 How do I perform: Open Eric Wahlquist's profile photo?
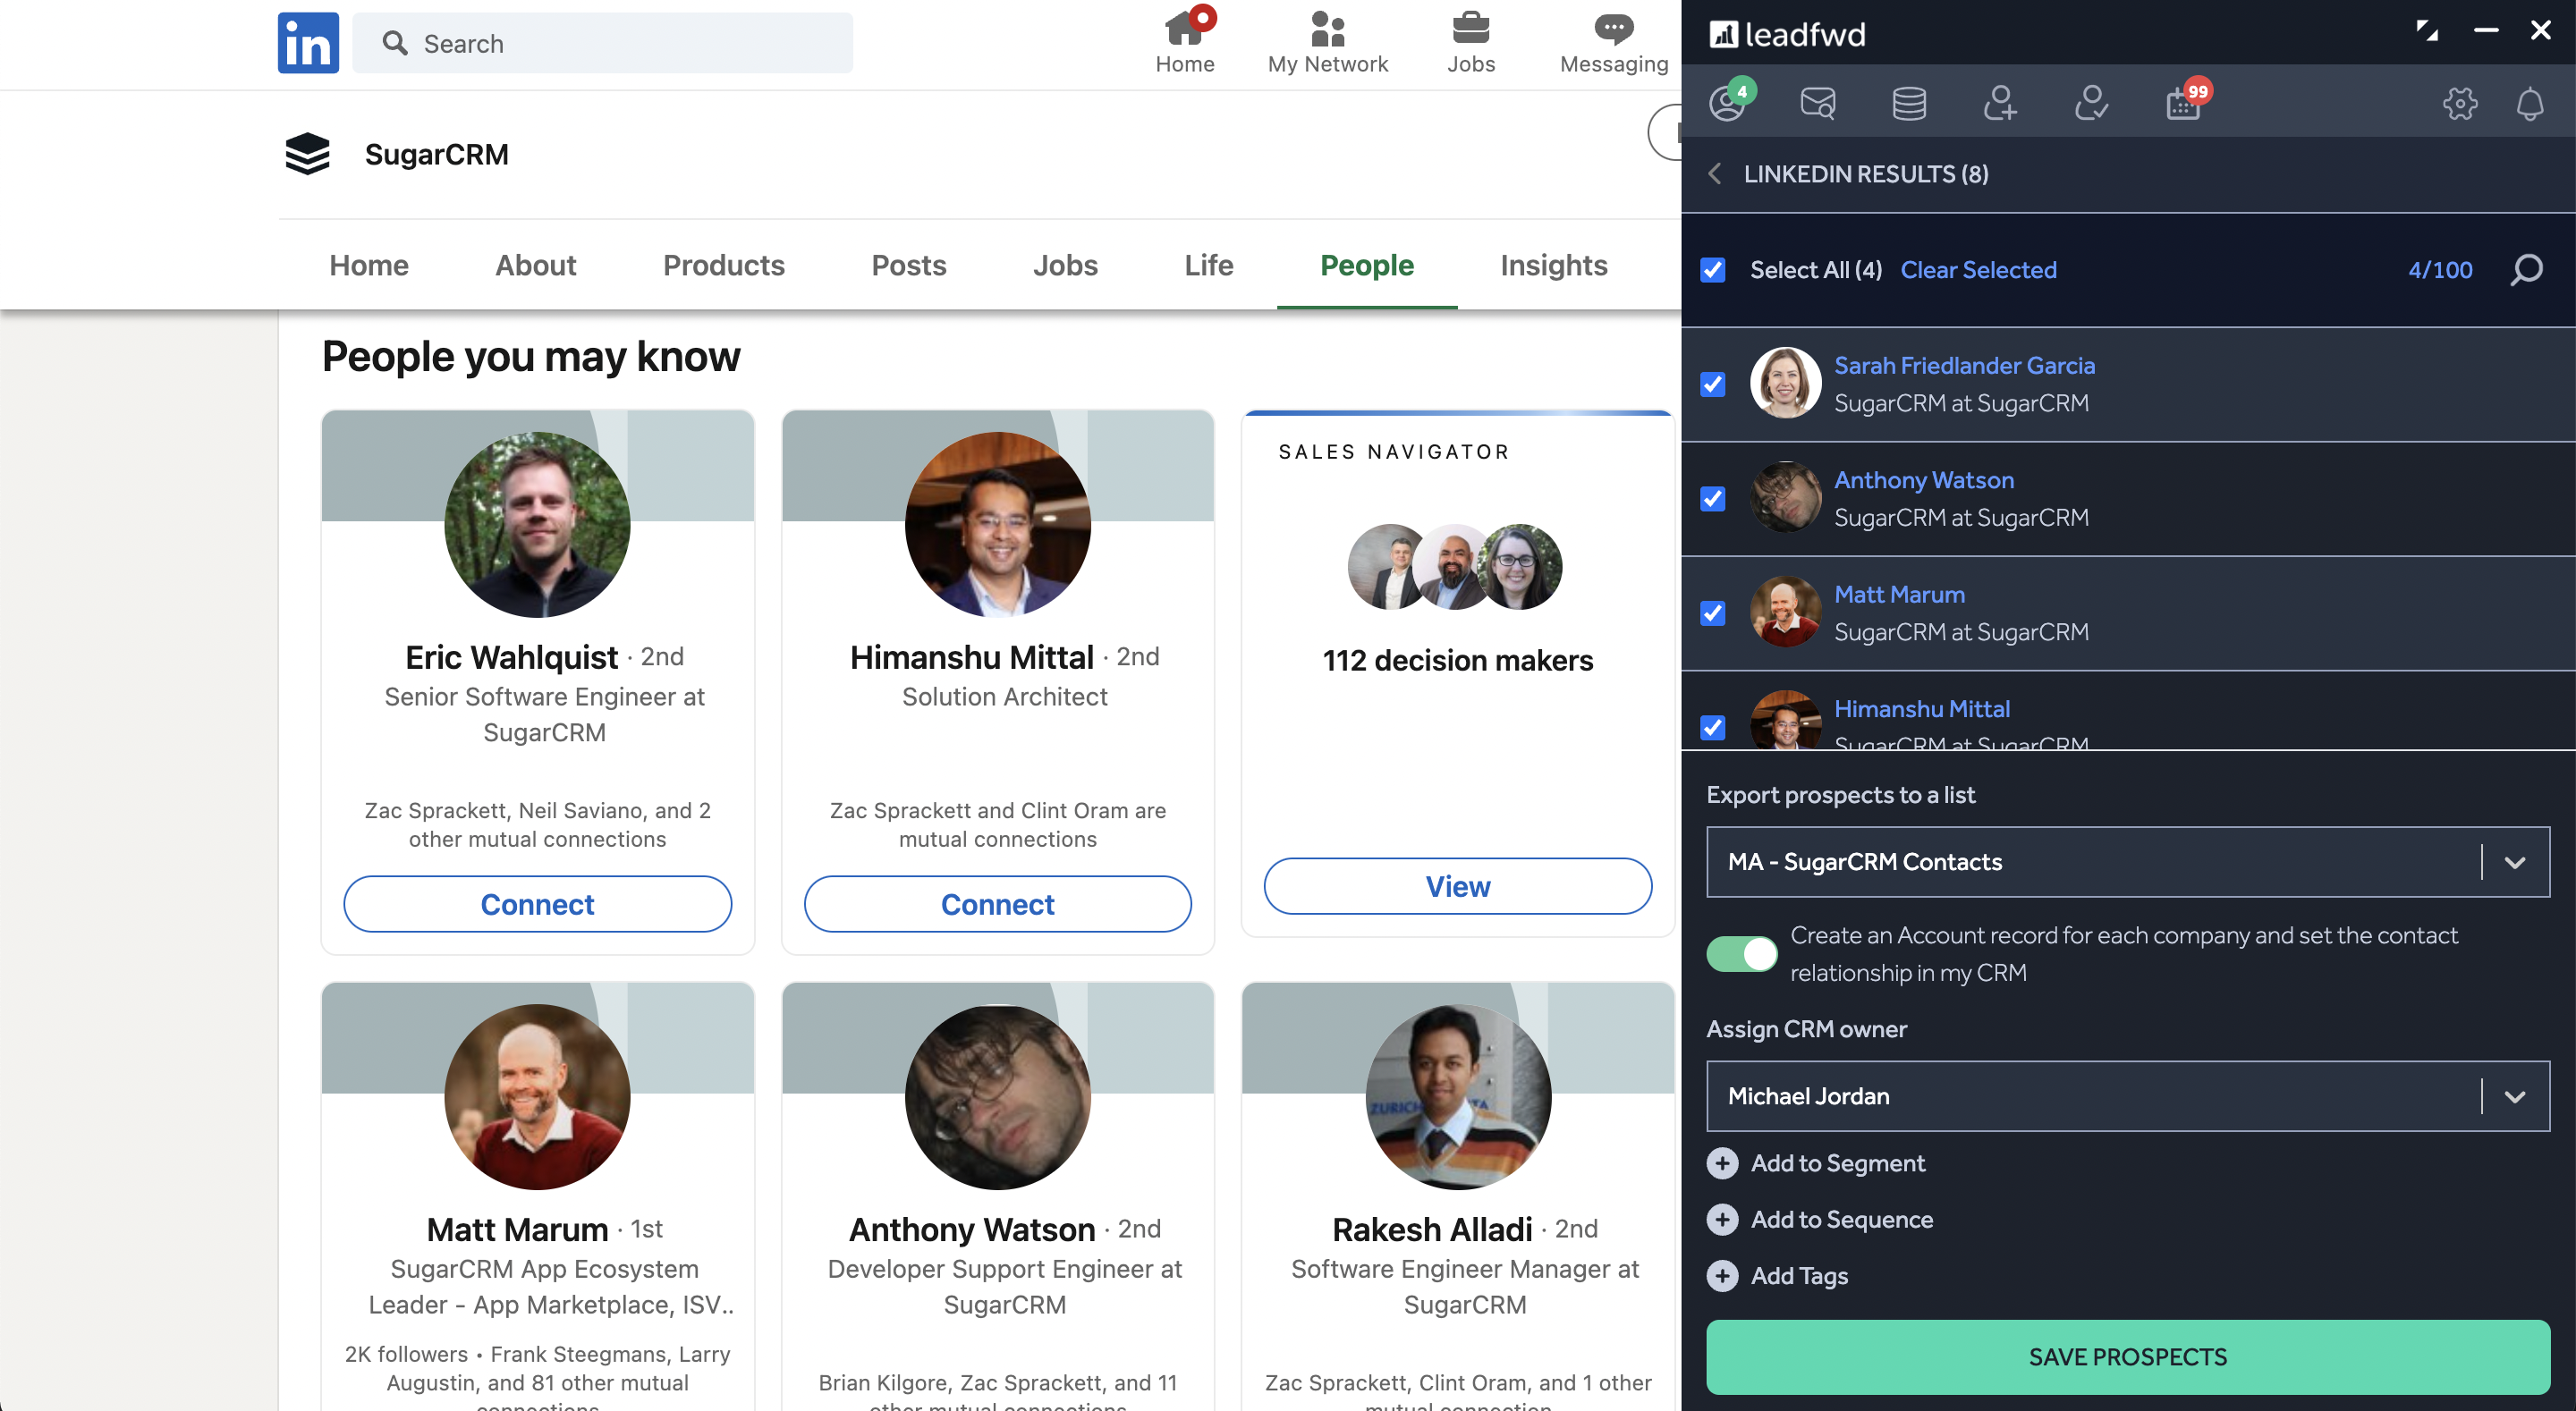(537, 524)
